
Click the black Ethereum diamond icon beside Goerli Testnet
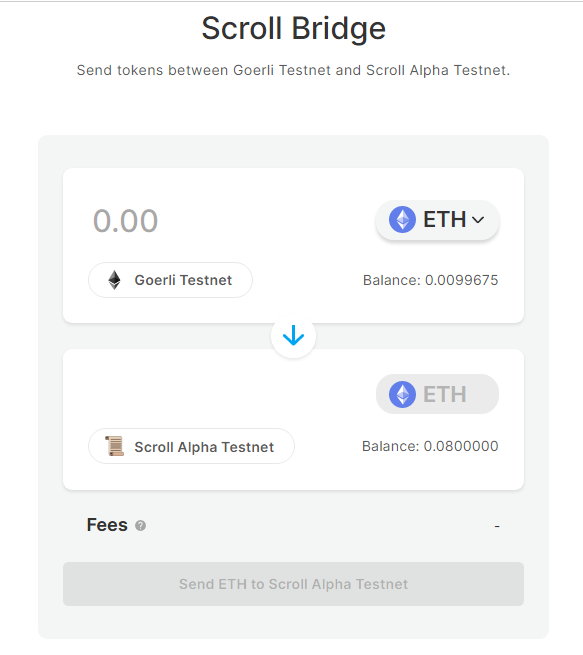click(x=114, y=280)
